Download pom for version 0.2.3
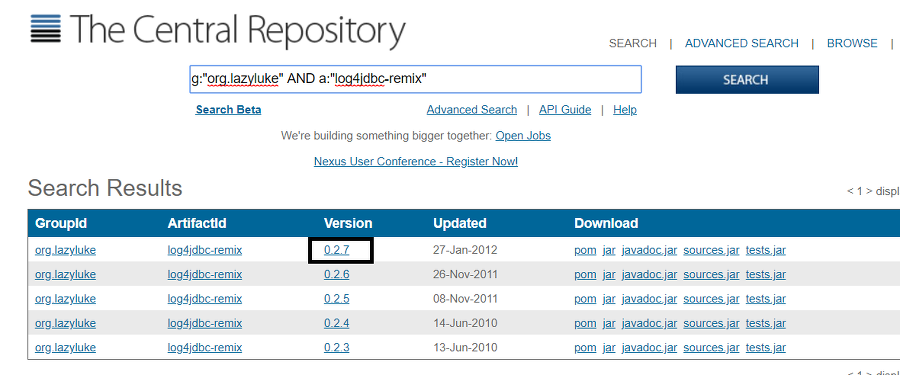900x375 pixels. (x=585, y=347)
